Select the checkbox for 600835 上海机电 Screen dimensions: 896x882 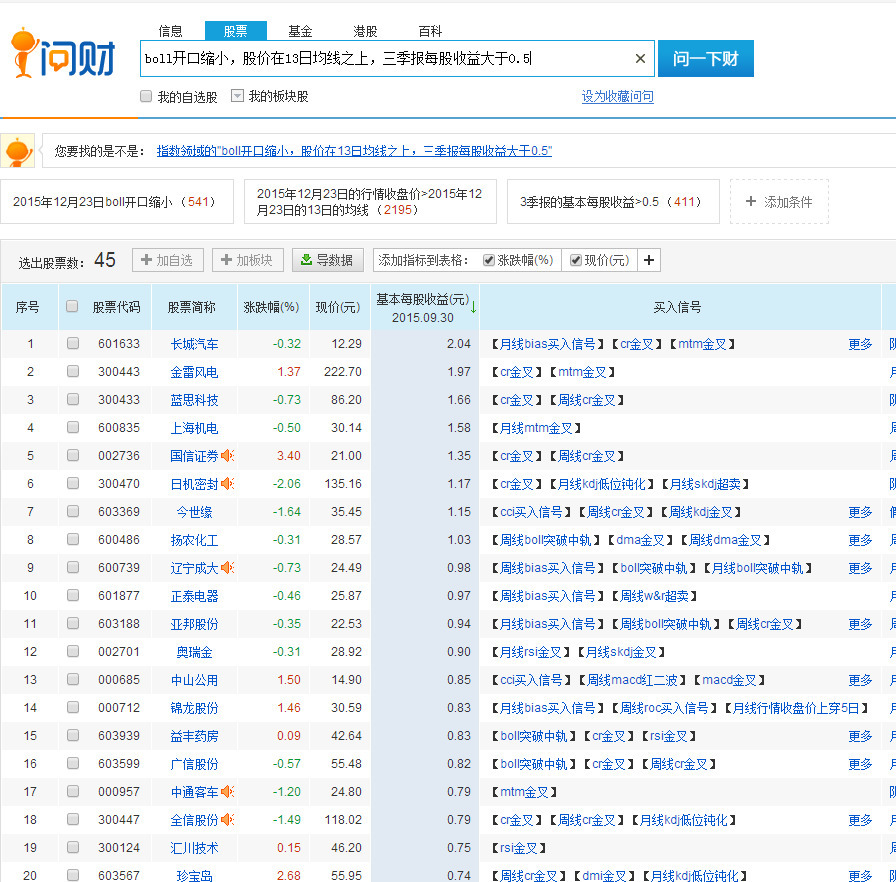[73, 427]
